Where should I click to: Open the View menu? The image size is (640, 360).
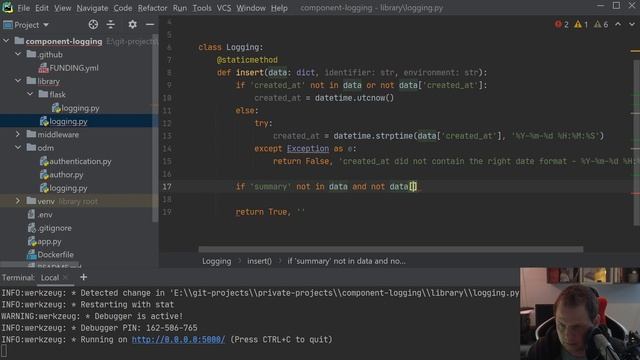tap(62, 8)
